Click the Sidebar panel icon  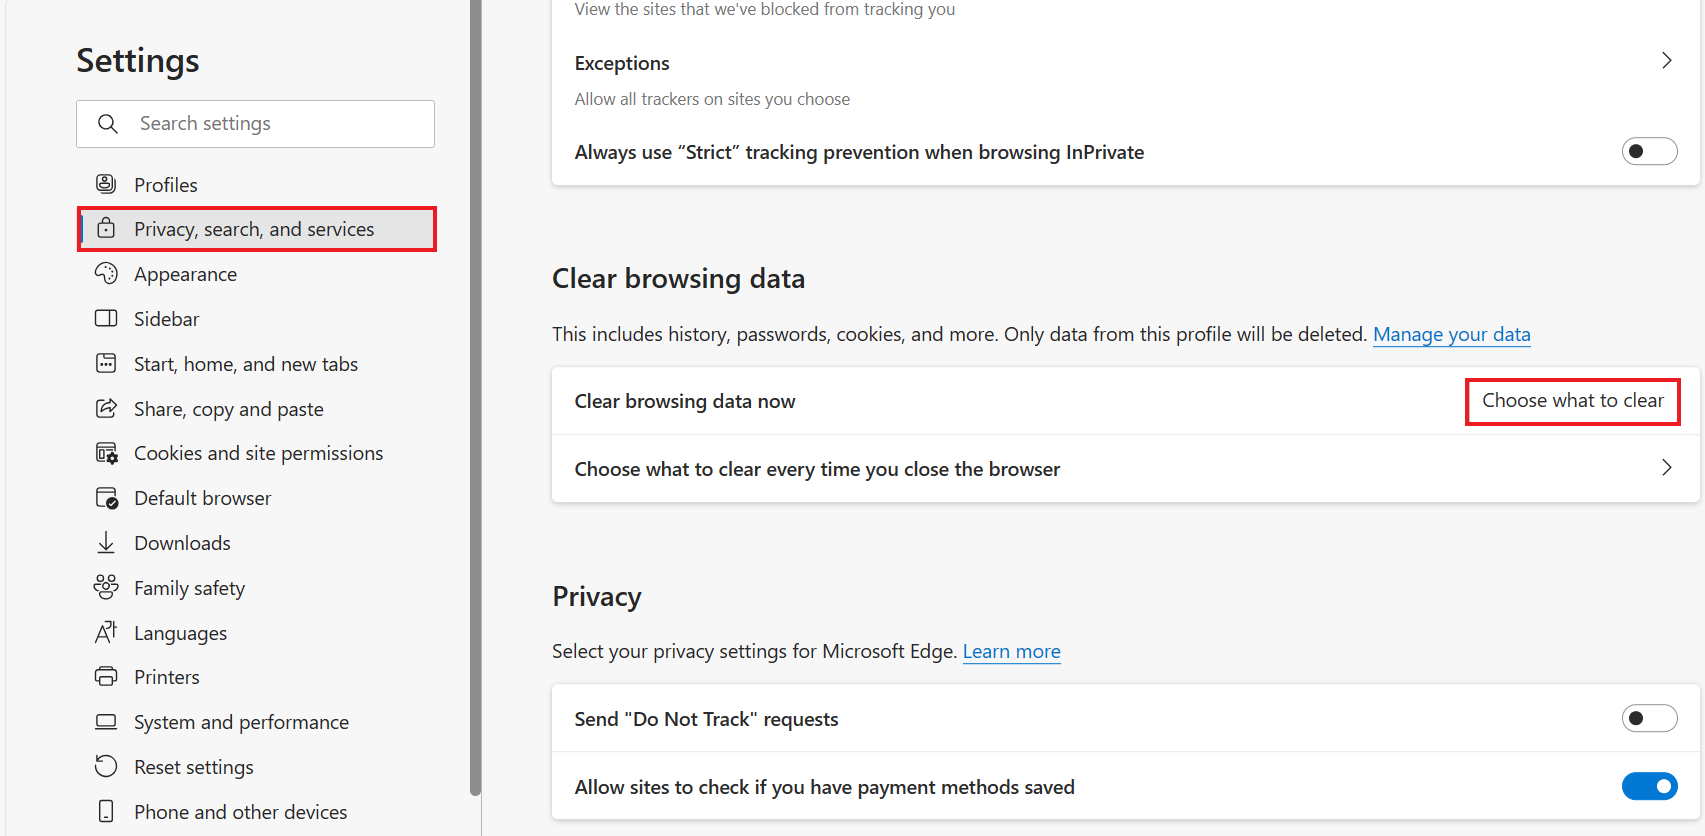(106, 318)
